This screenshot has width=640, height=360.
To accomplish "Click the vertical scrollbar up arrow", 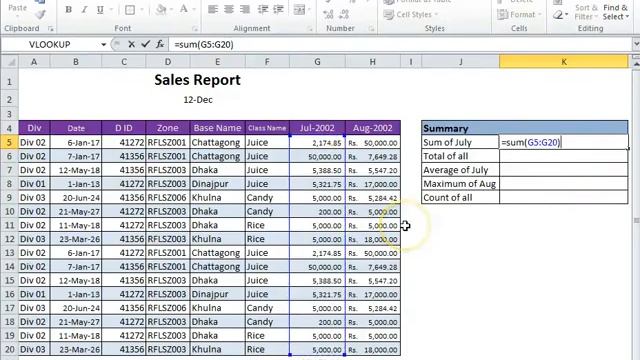I will [636, 64].
